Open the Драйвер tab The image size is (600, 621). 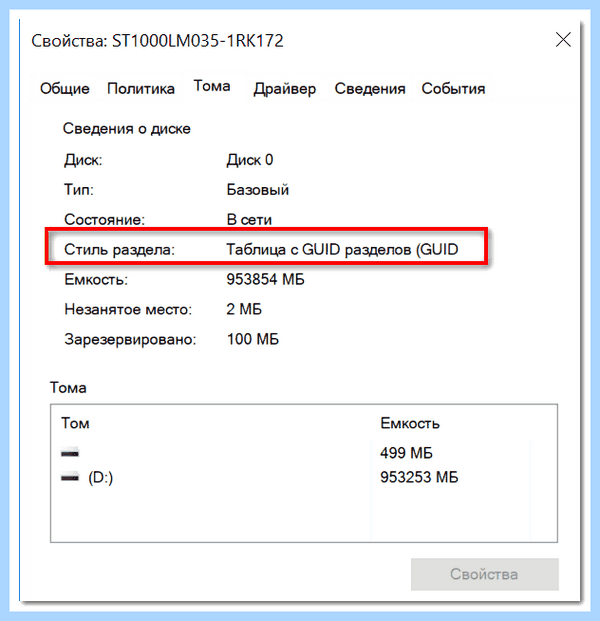(285, 88)
